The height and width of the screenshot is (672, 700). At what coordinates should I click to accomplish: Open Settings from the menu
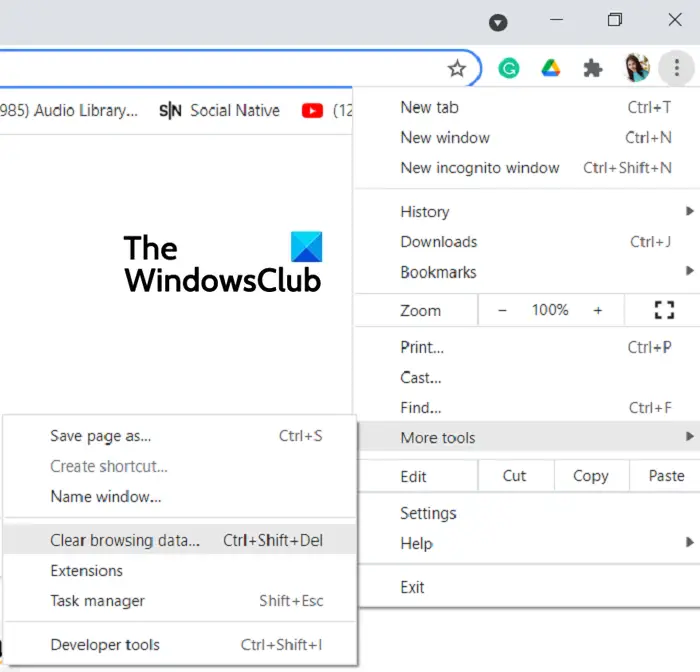(528, 513)
